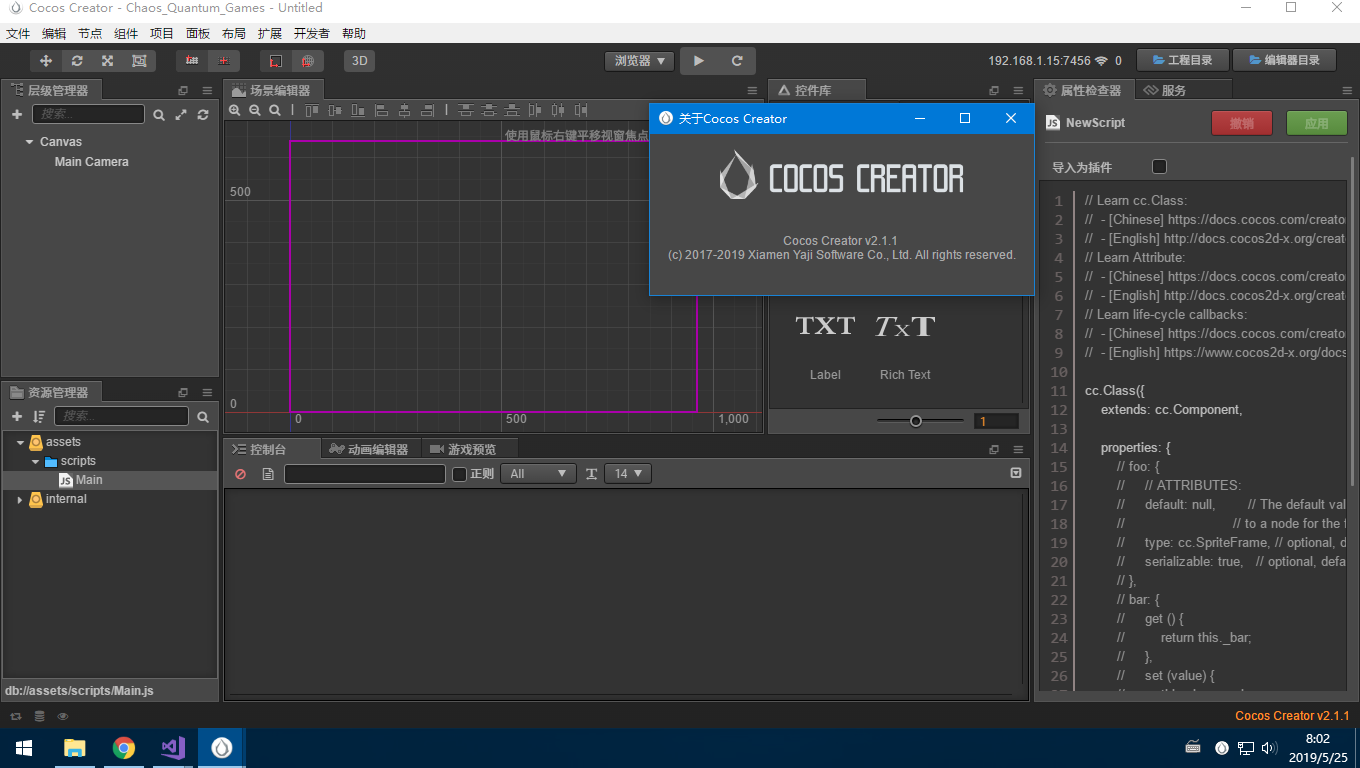Change asset sort order
1360x768 pixels.
click(39, 417)
